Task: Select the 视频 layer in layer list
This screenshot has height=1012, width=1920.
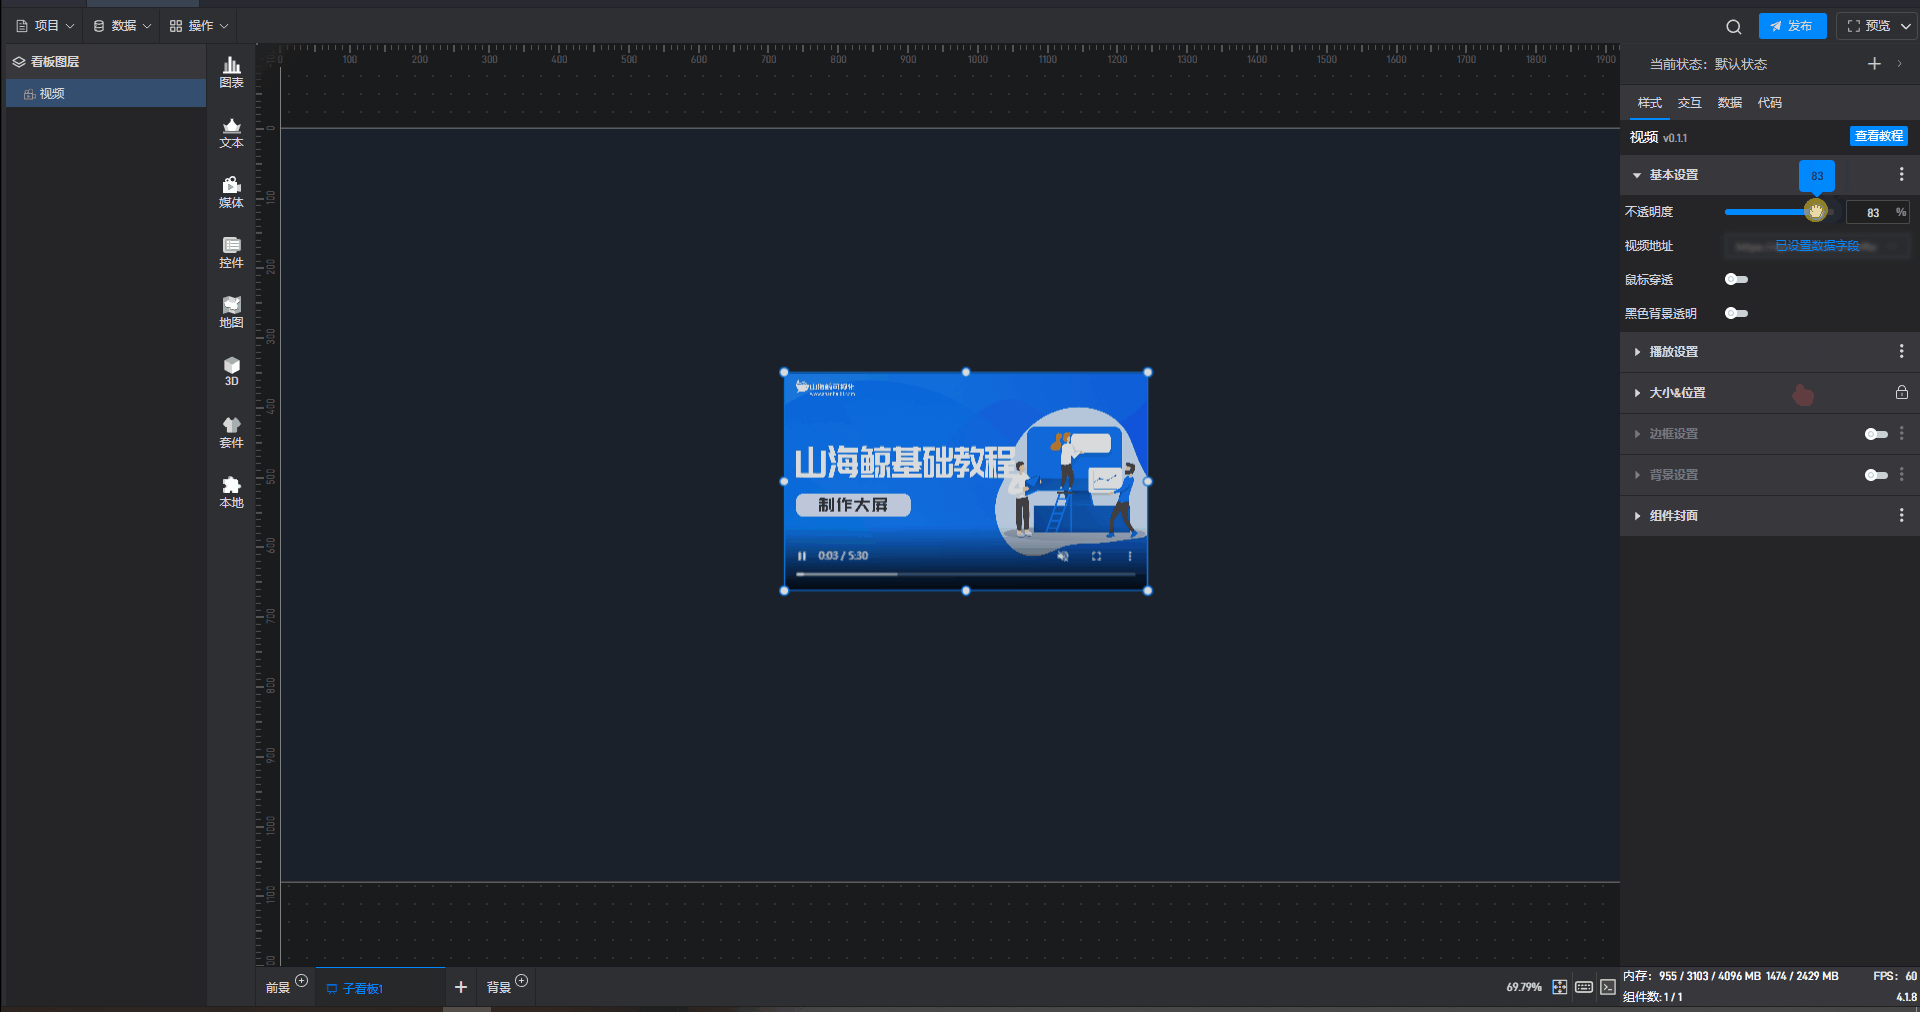Action: [x=105, y=94]
